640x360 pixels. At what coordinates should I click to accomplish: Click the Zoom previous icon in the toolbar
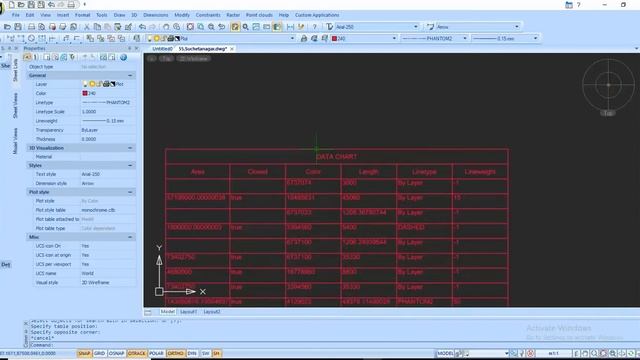click(222, 27)
